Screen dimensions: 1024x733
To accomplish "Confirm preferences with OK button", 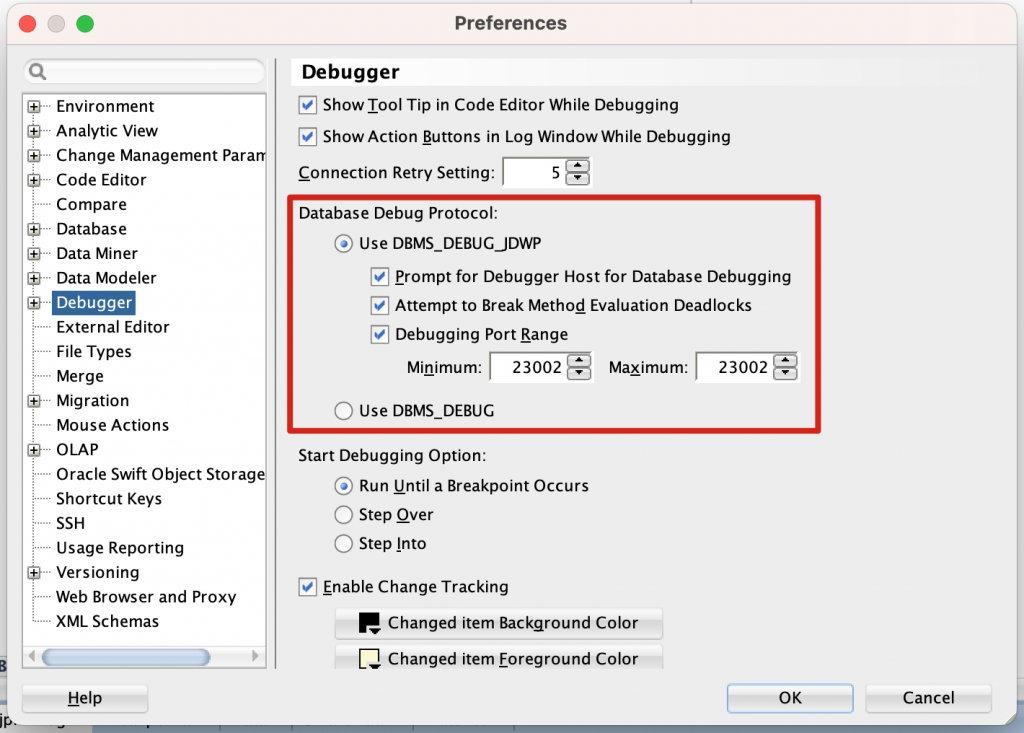I will 790,698.
